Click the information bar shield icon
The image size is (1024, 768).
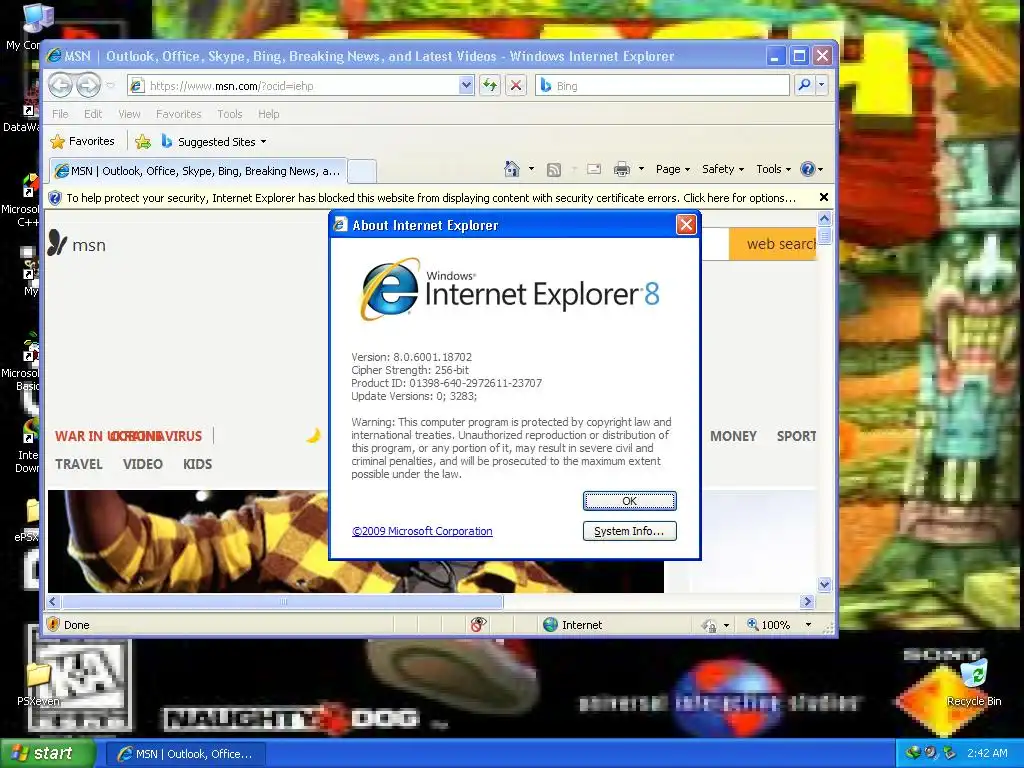(x=55, y=198)
